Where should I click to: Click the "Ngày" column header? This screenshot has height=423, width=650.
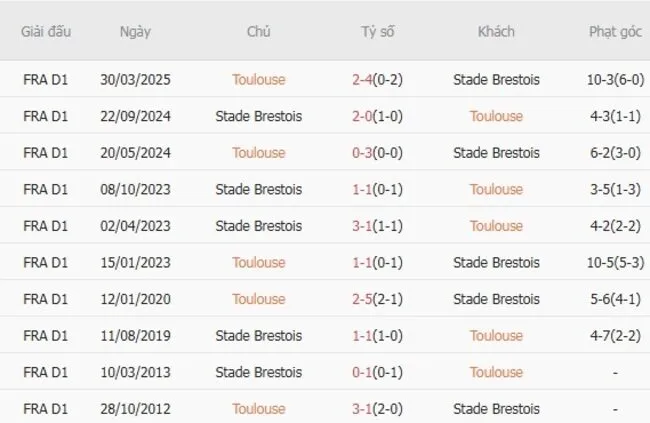(x=135, y=31)
